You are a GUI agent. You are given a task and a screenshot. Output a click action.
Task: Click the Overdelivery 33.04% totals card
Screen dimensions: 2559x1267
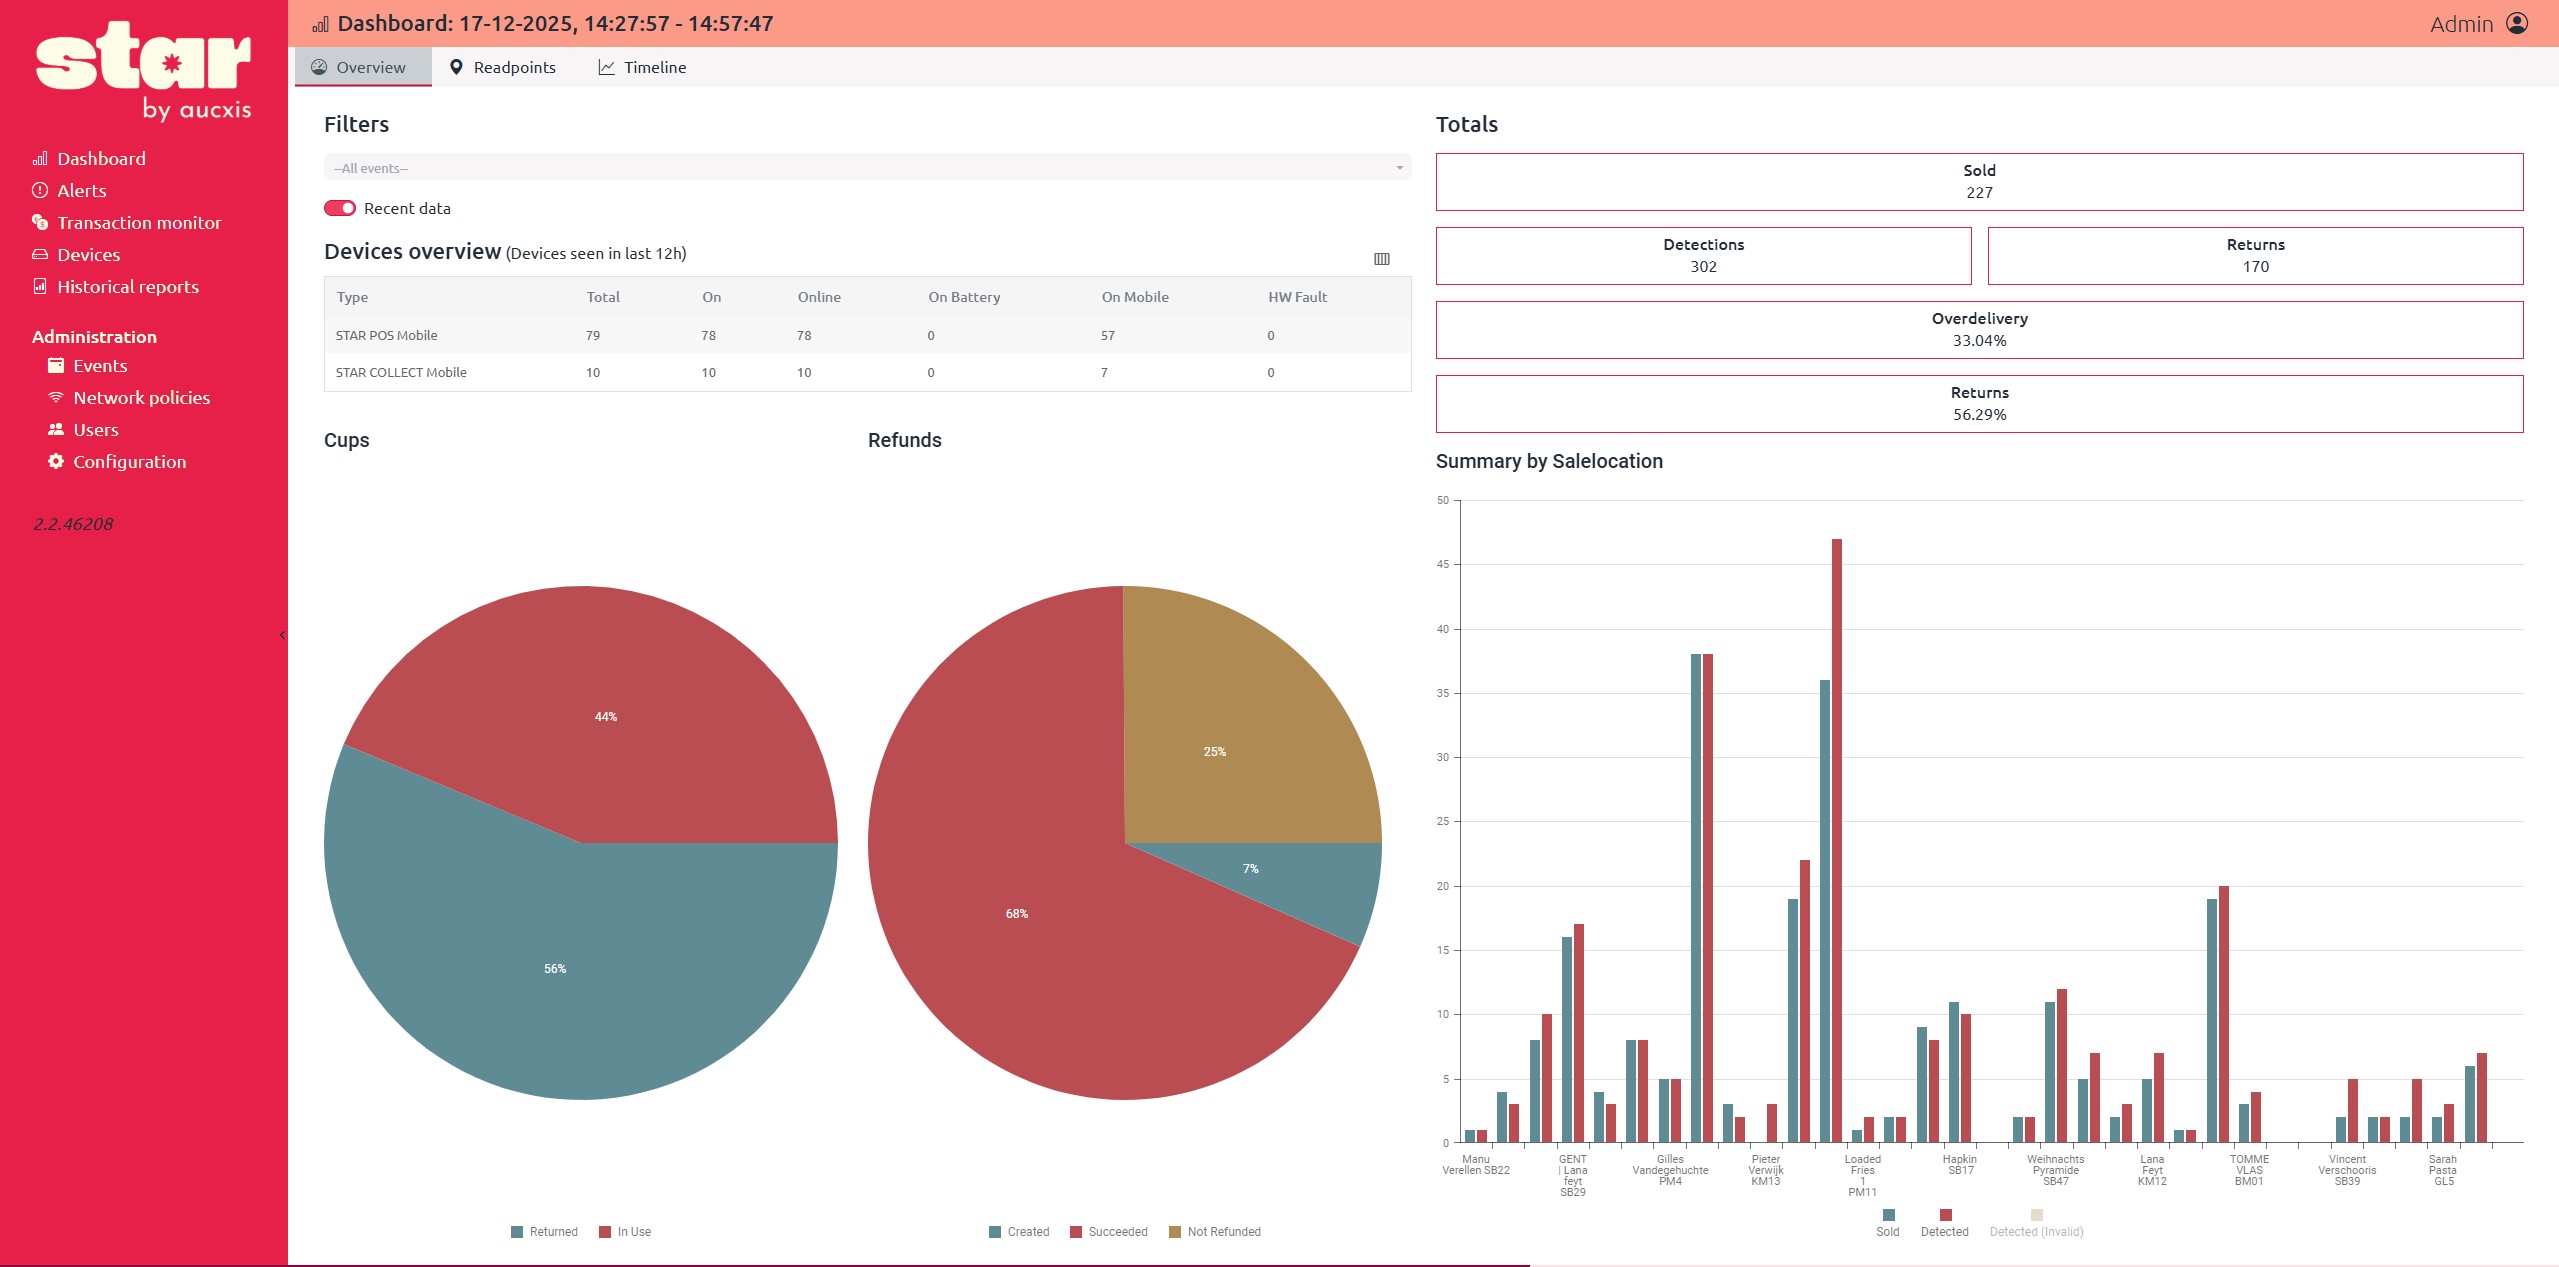1979,330
